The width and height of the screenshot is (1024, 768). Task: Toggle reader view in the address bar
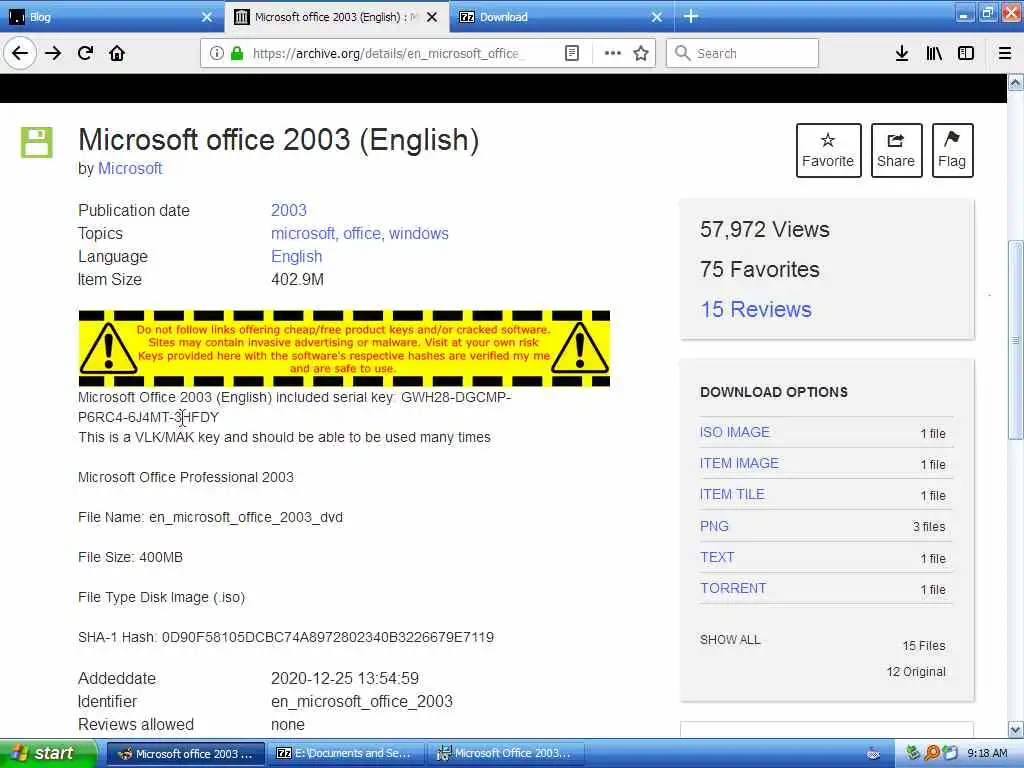(x=571, y=54)
